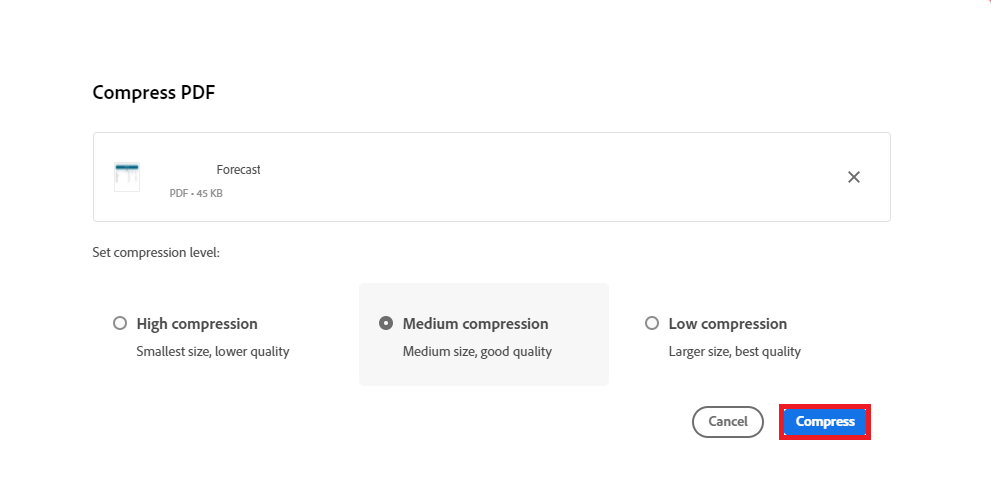
Task: Click the "Compress PDF" dialog heading
Action: coord(154,93)
